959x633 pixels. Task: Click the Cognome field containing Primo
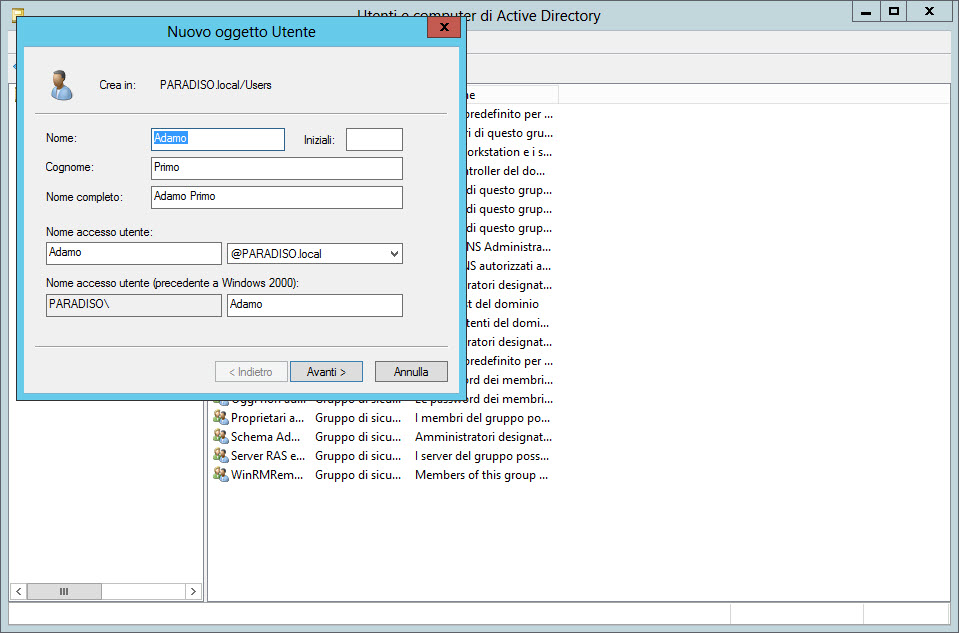[276, 168]
